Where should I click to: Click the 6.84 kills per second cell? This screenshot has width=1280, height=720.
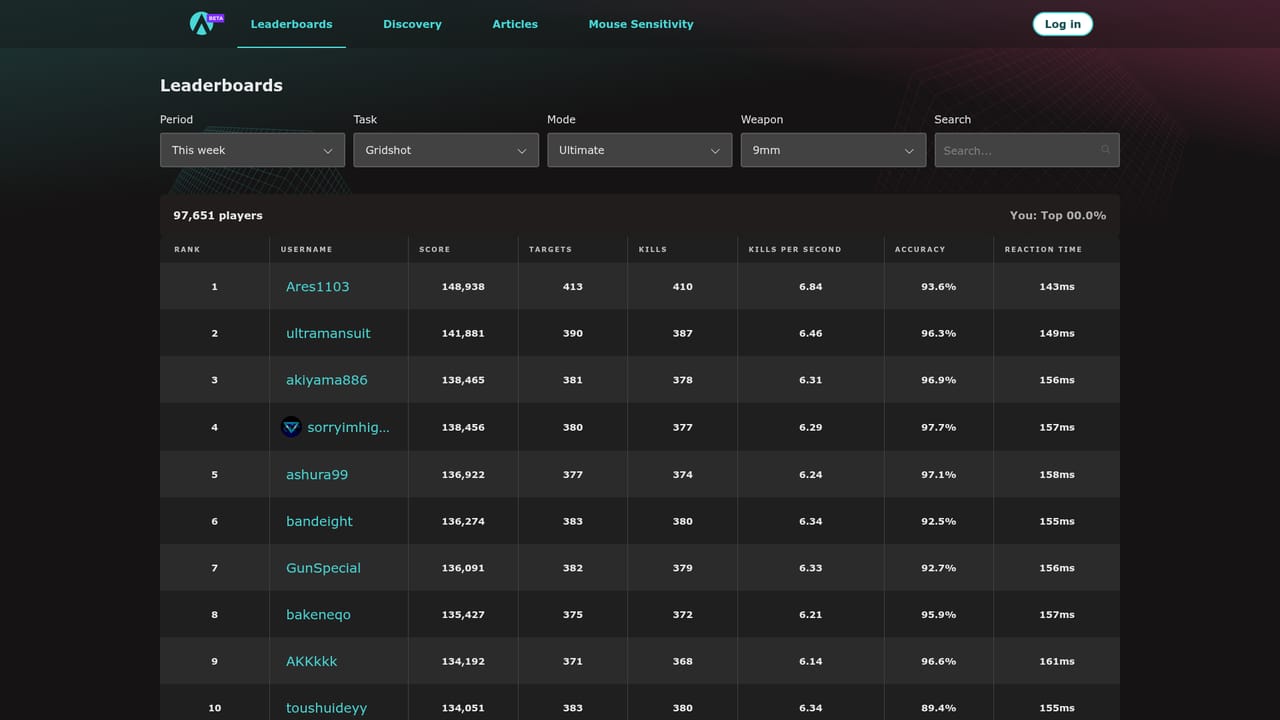click(811, 287)
